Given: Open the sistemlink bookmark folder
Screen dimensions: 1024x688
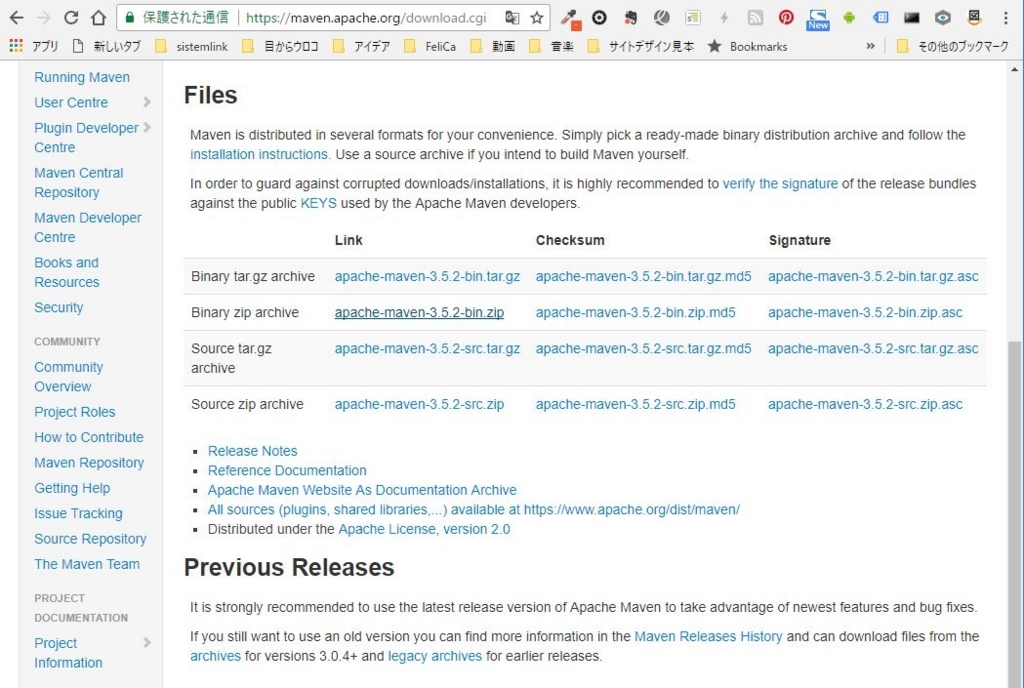Looking at the screenshot, I should [191, 46].
